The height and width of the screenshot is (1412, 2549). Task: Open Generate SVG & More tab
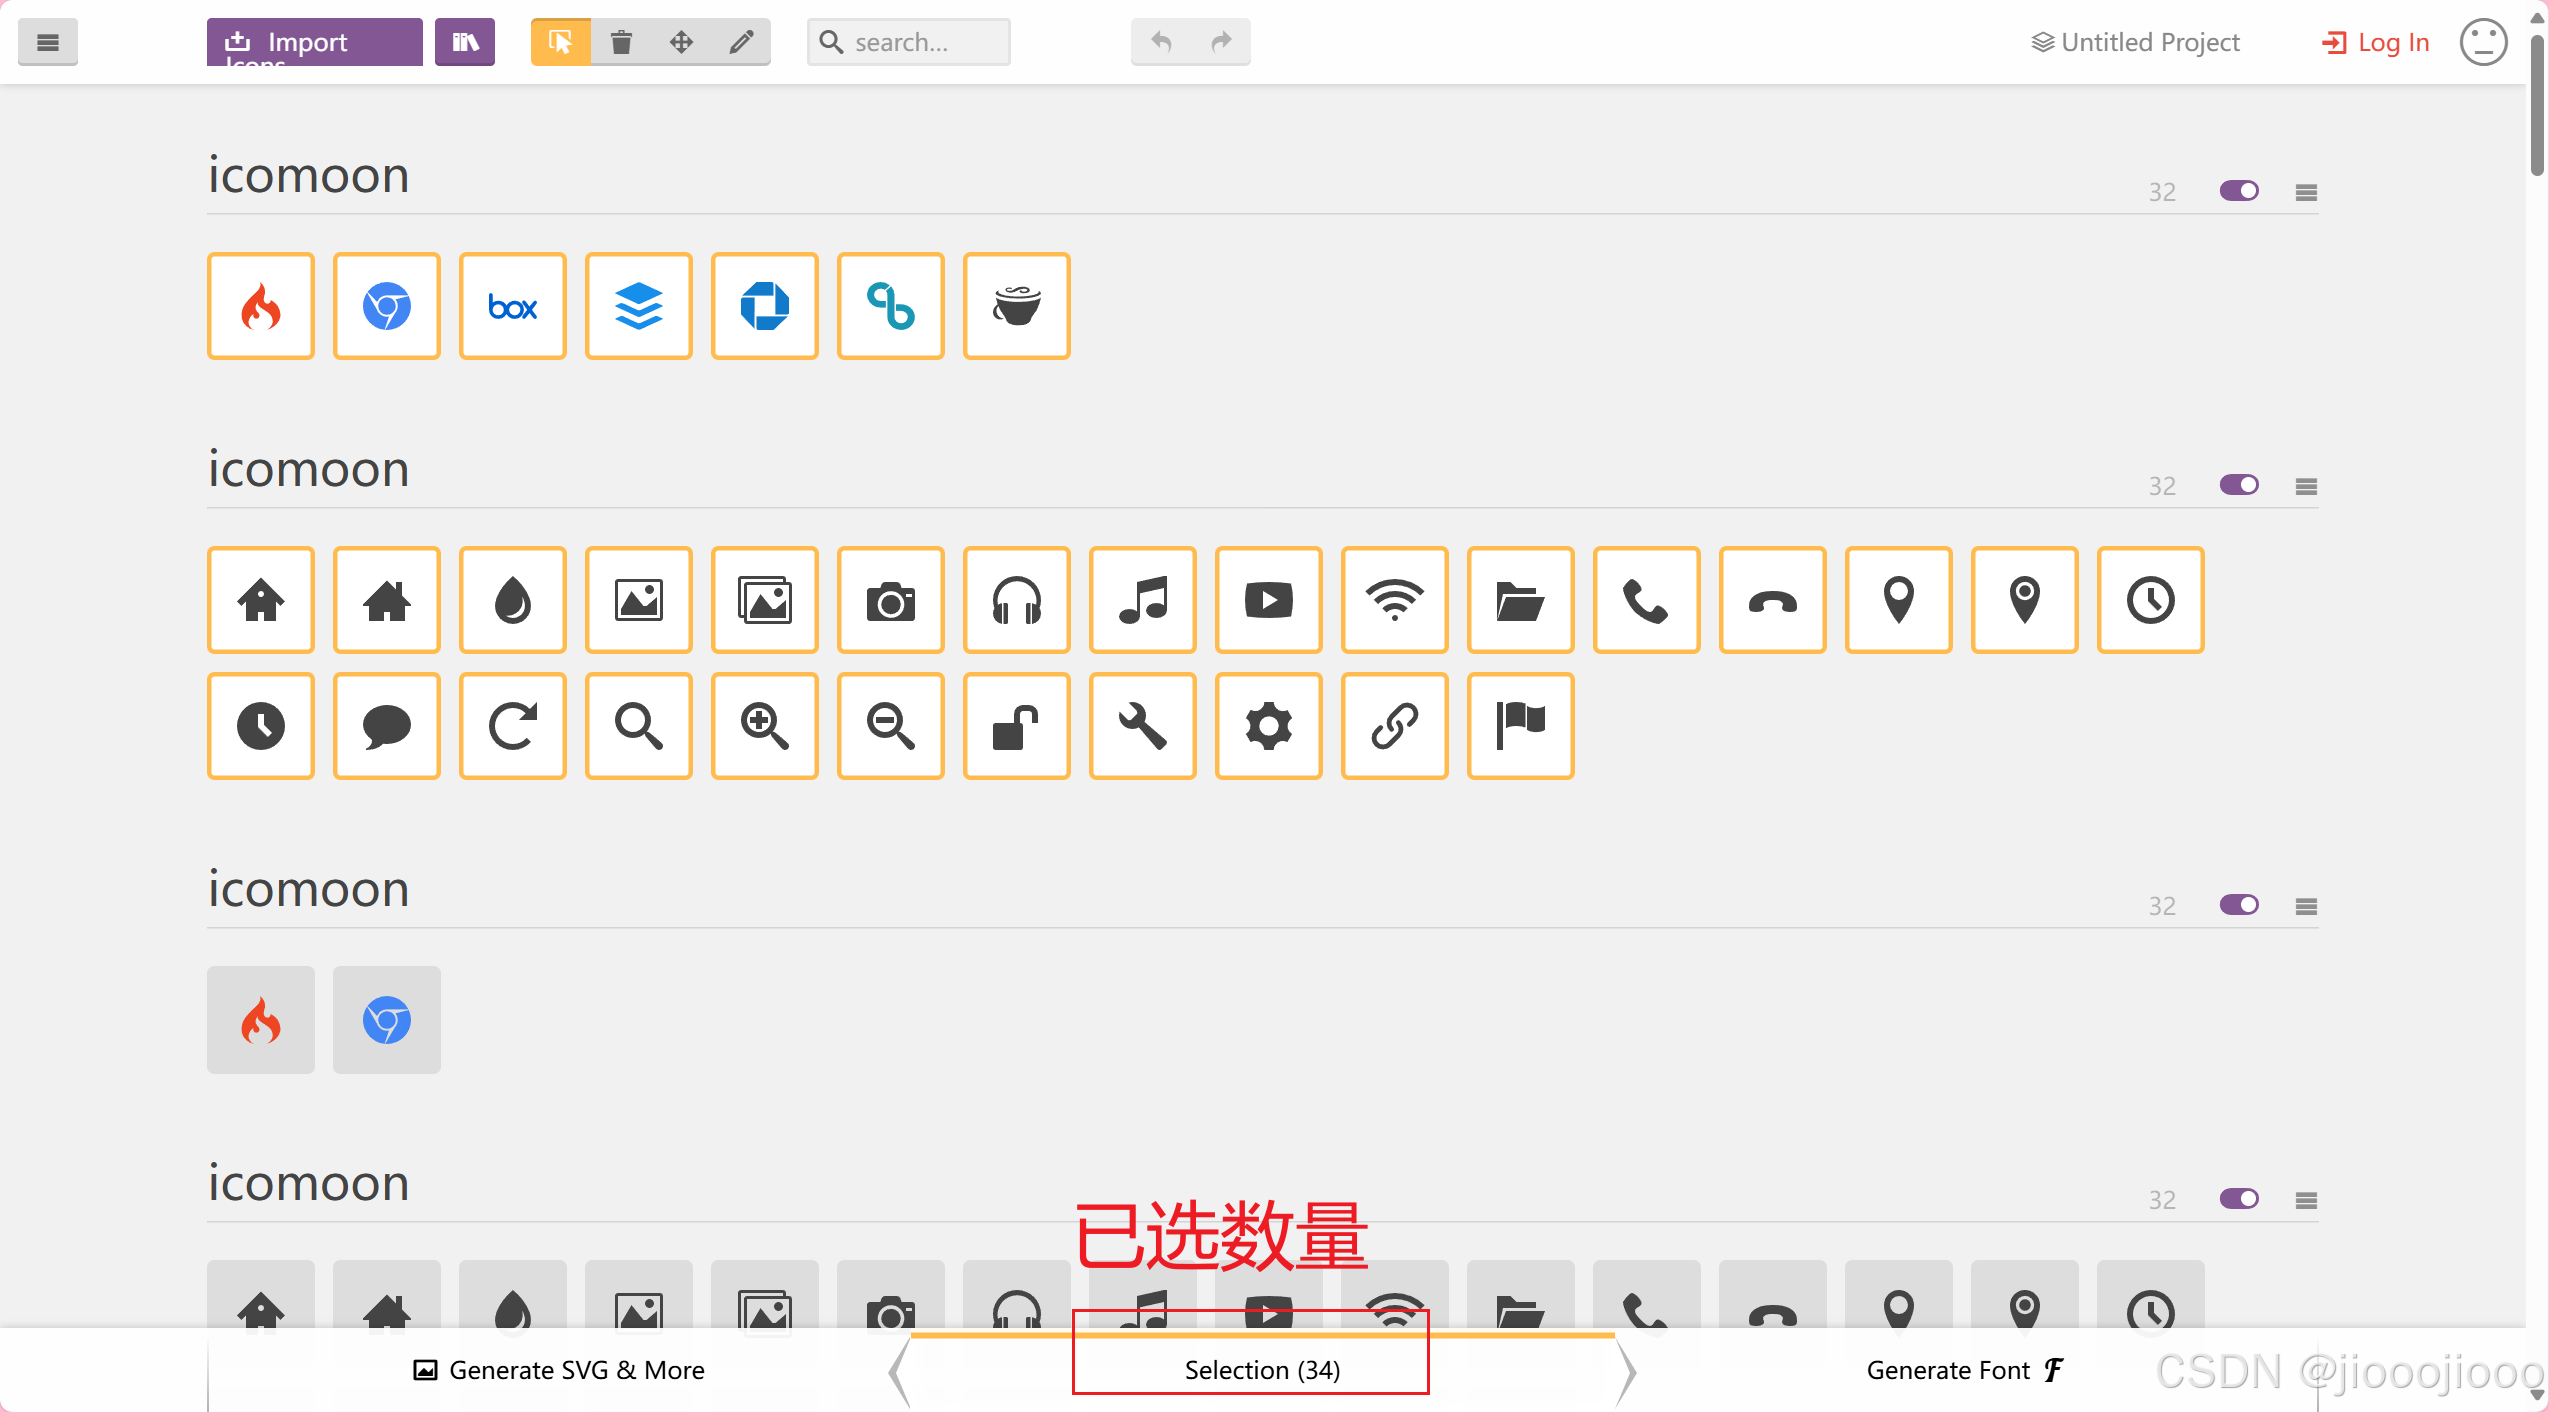559,1370
